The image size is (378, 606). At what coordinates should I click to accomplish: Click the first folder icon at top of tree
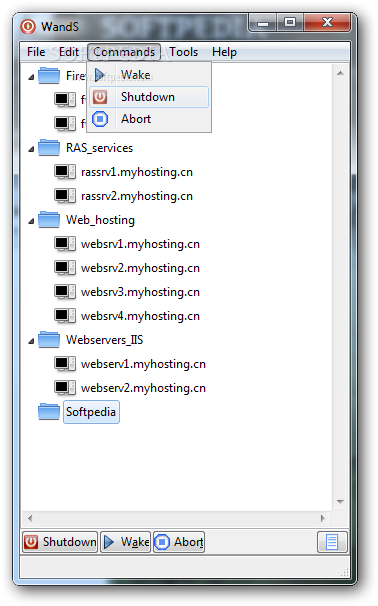49,75
